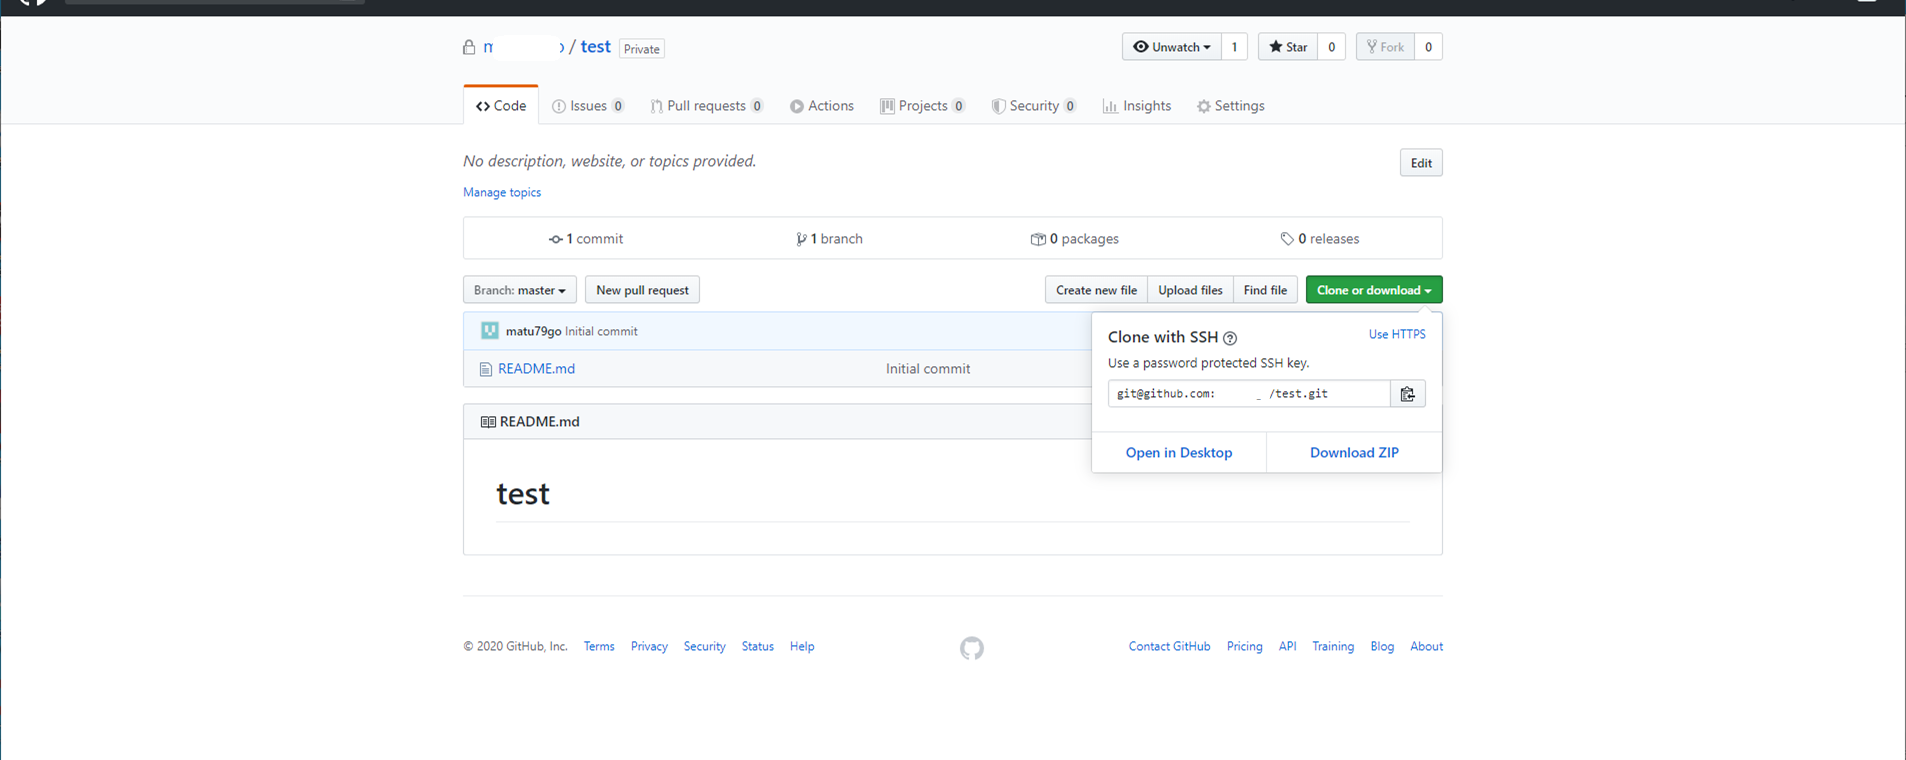This screenshot has height=760, width=1906.
Task: Click the test heading in README
Action: [x=523, y=494]
